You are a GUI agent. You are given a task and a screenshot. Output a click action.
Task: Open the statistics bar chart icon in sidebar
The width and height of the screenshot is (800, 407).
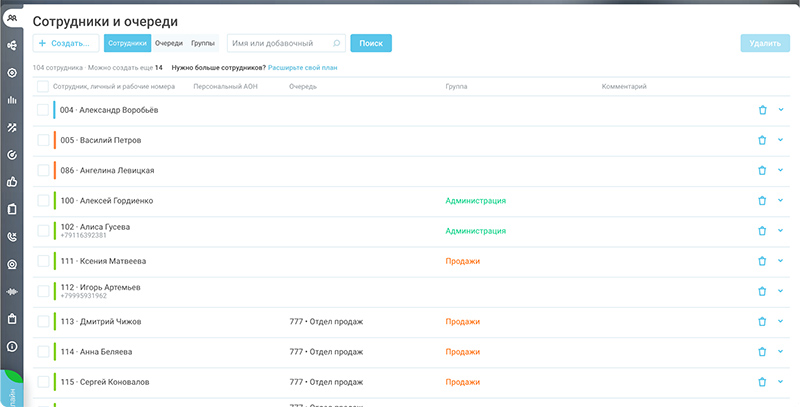(x=12, y=100)
